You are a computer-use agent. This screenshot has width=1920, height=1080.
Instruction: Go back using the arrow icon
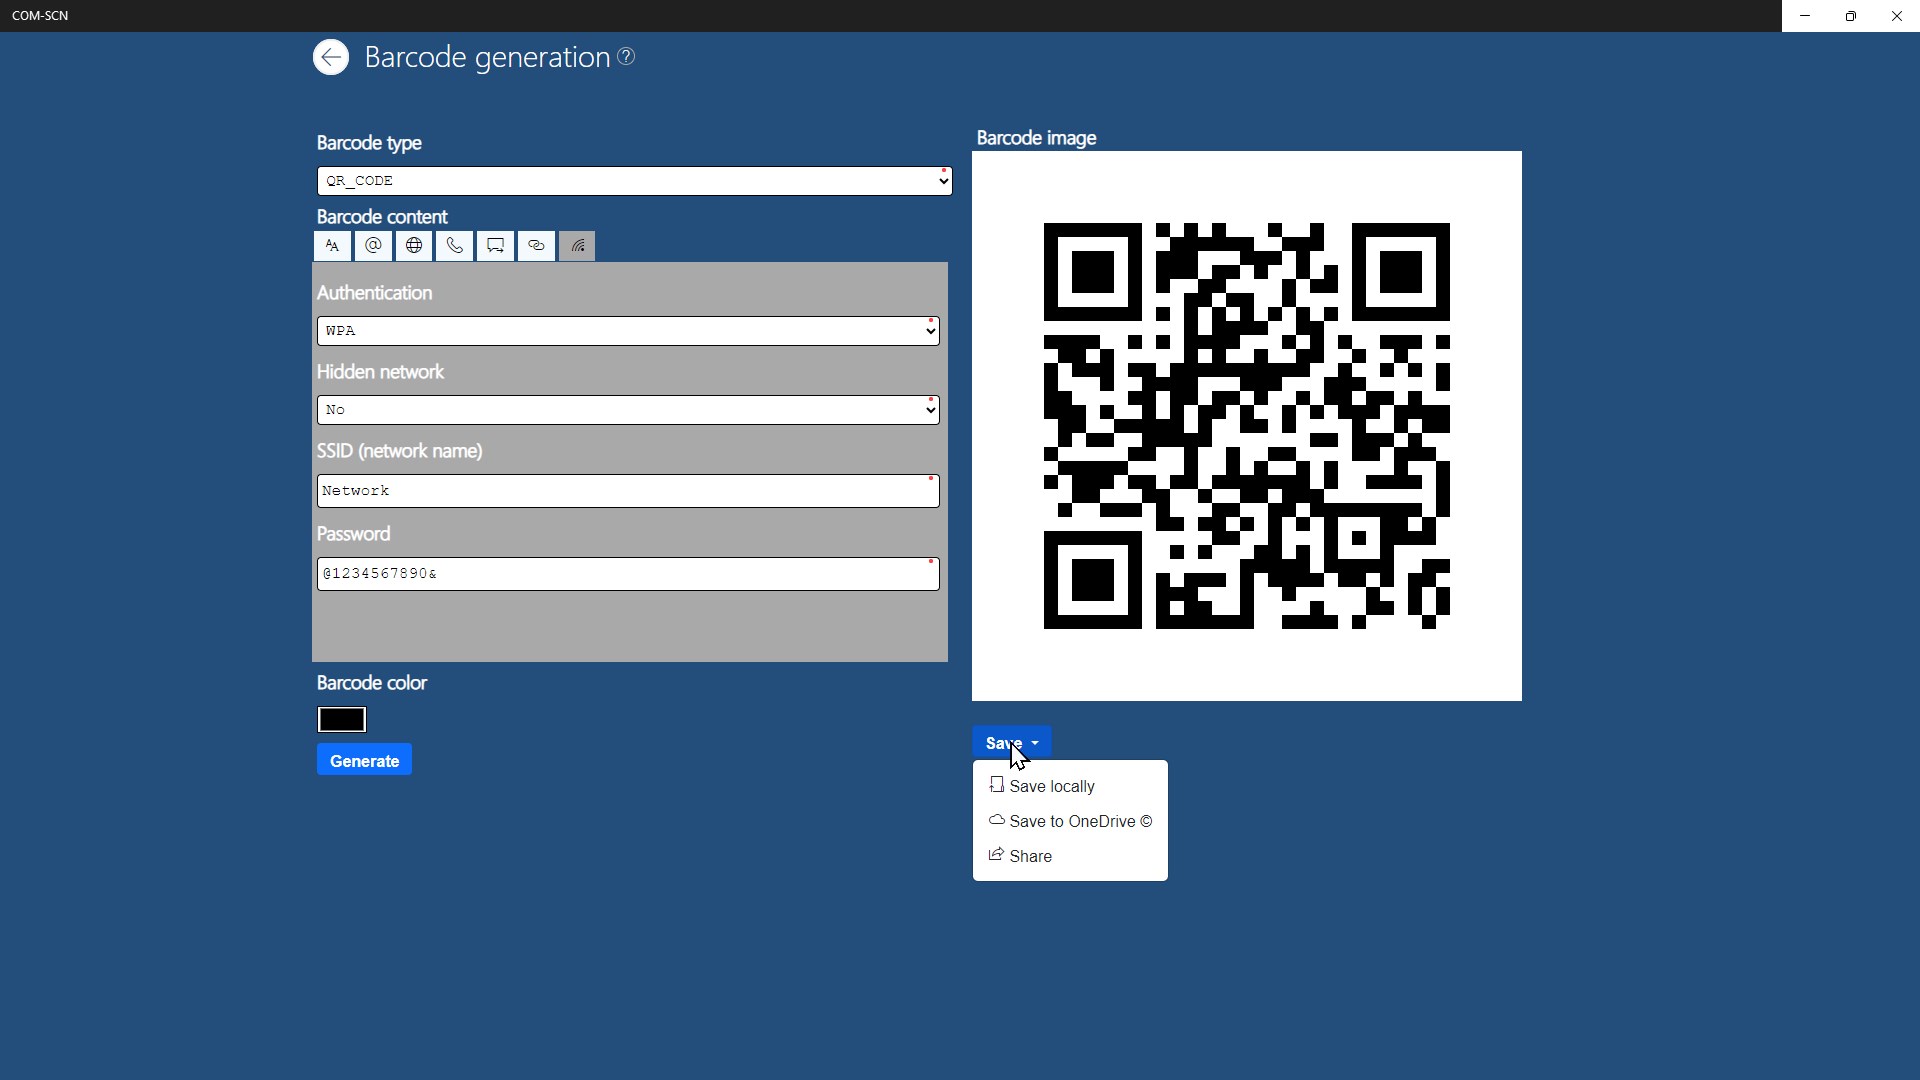tap(331, 57)
